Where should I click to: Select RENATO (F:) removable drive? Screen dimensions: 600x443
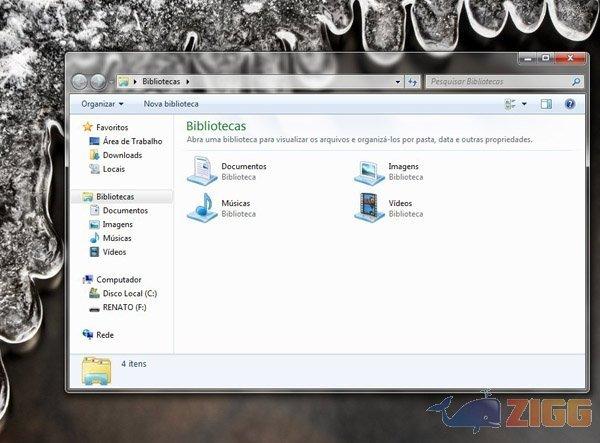tap(125, 307)
